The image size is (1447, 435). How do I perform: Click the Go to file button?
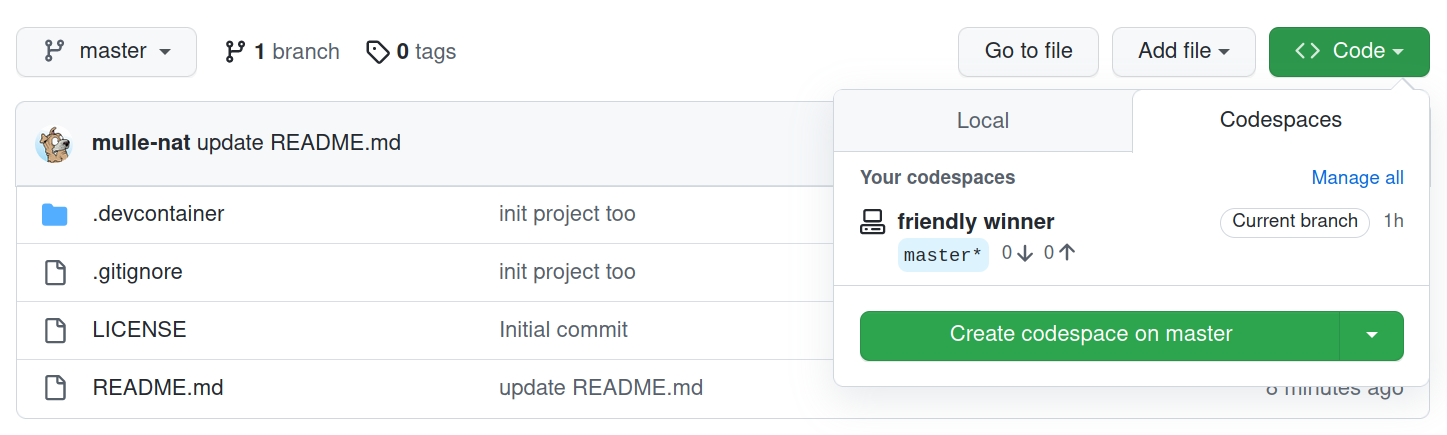[1028, 51]
